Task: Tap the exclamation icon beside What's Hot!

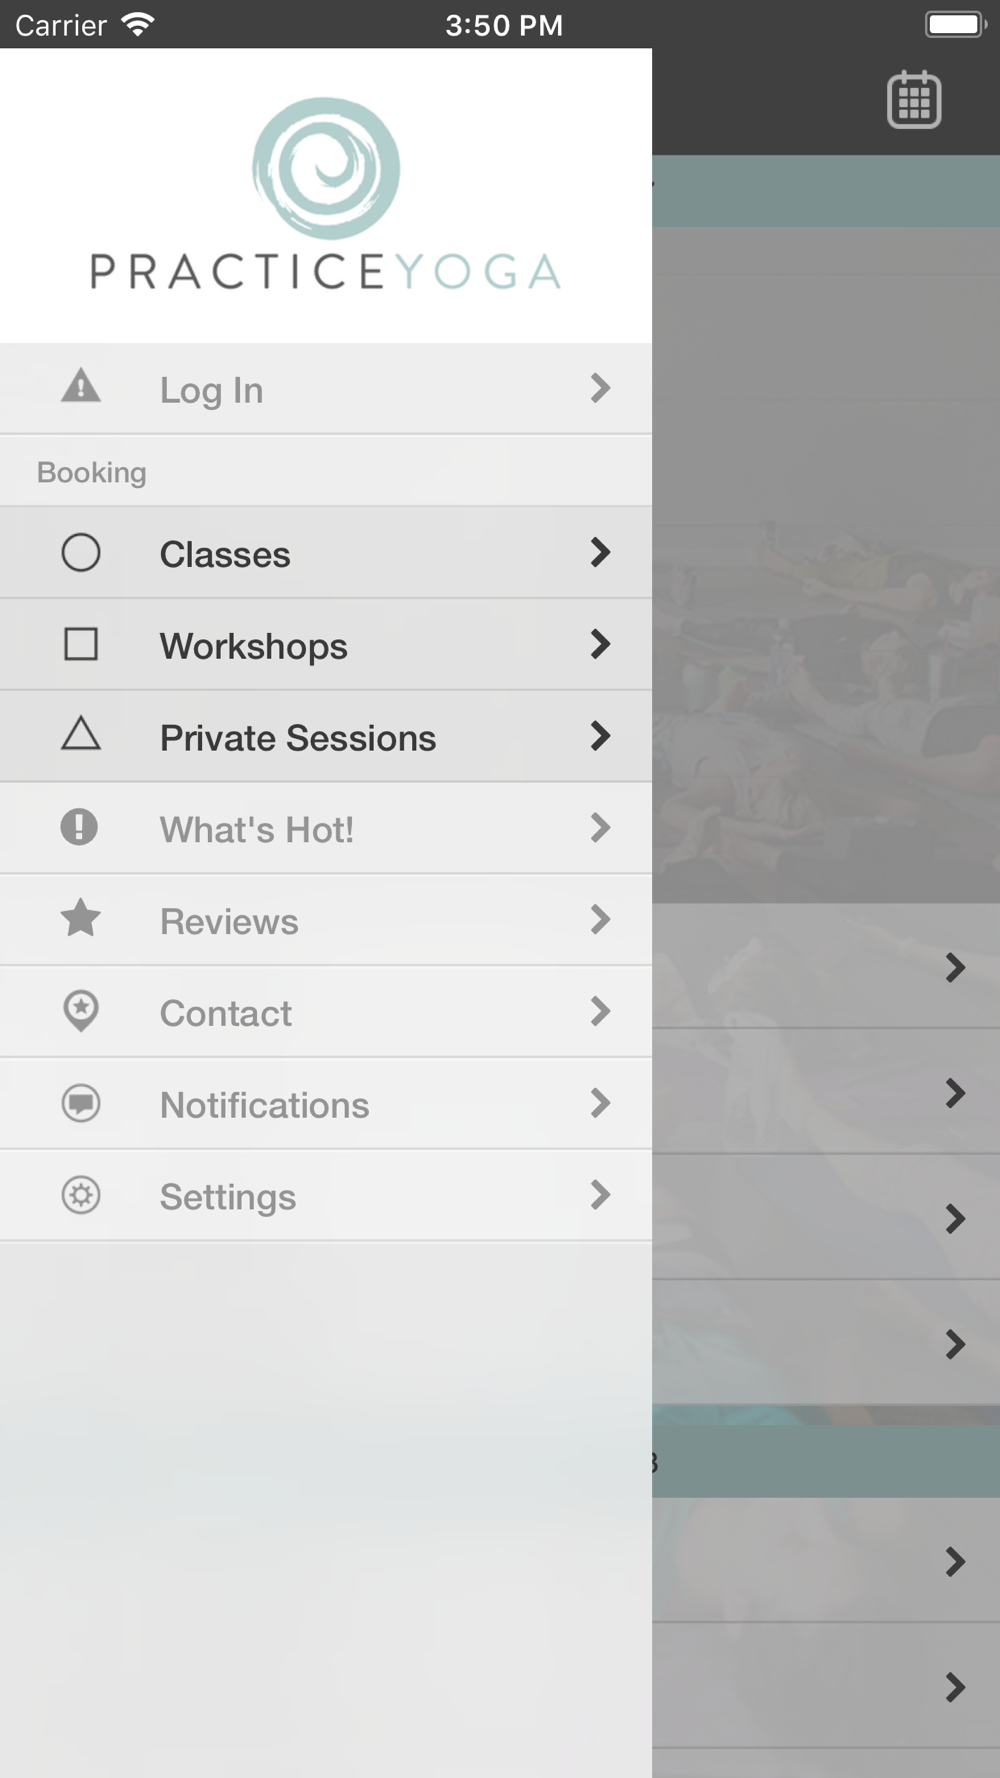Action: 79,827
